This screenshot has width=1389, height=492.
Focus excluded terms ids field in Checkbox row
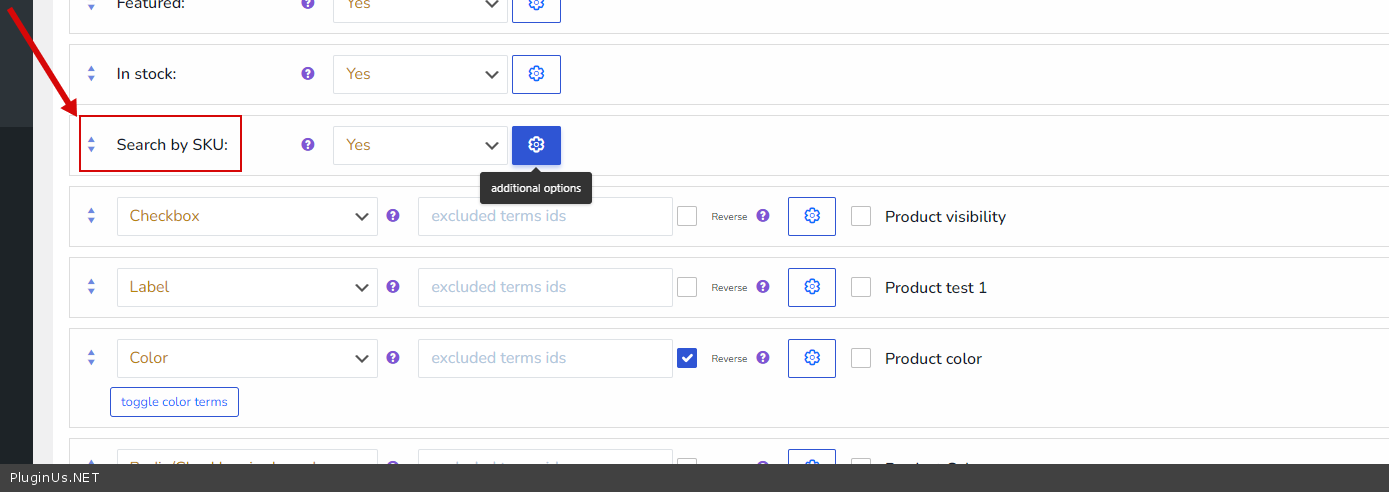coord(544,216)
